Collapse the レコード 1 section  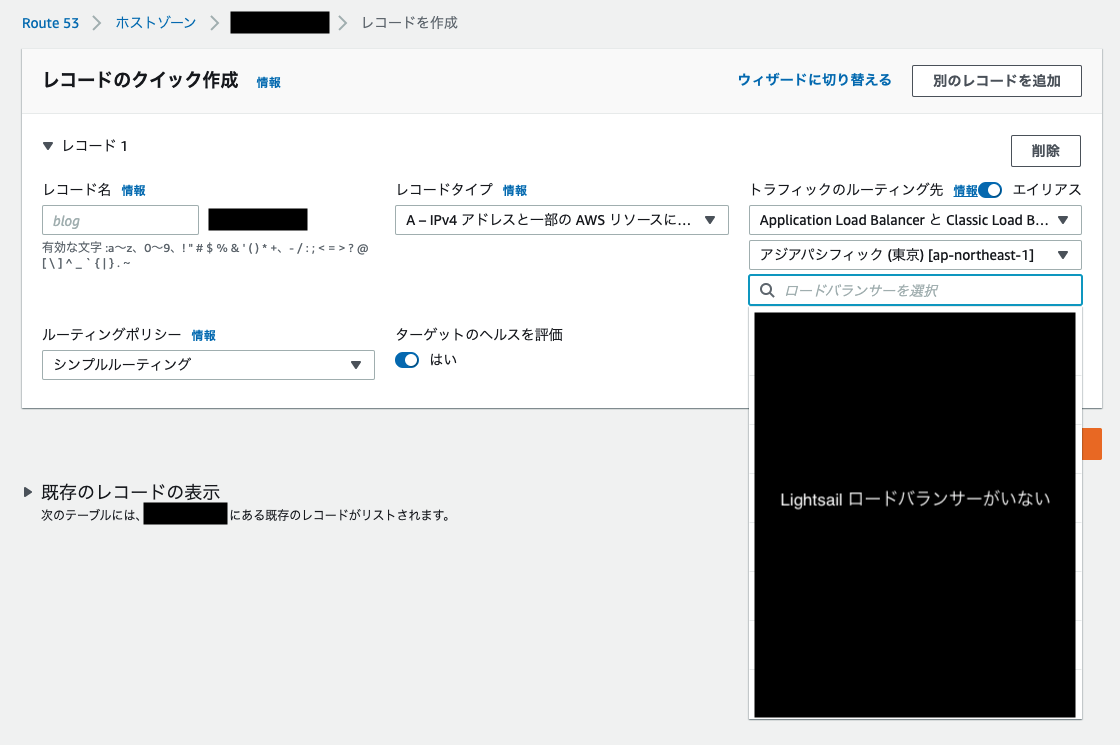48,146
